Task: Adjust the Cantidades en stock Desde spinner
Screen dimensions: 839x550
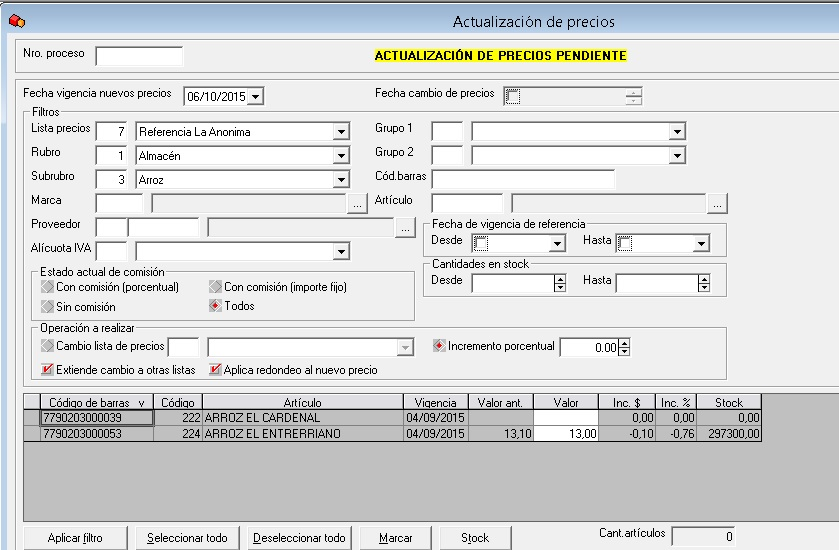Action: click(x=560, y=283)
